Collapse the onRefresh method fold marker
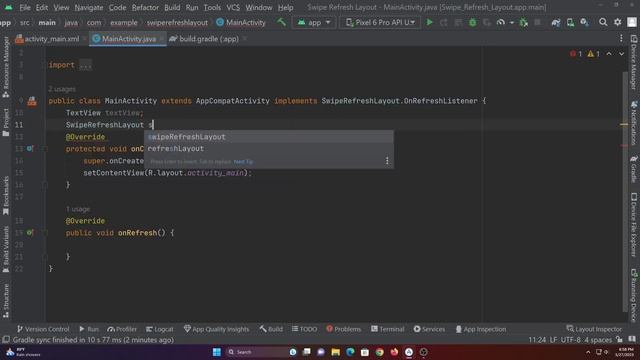 (x=45, y=233)
